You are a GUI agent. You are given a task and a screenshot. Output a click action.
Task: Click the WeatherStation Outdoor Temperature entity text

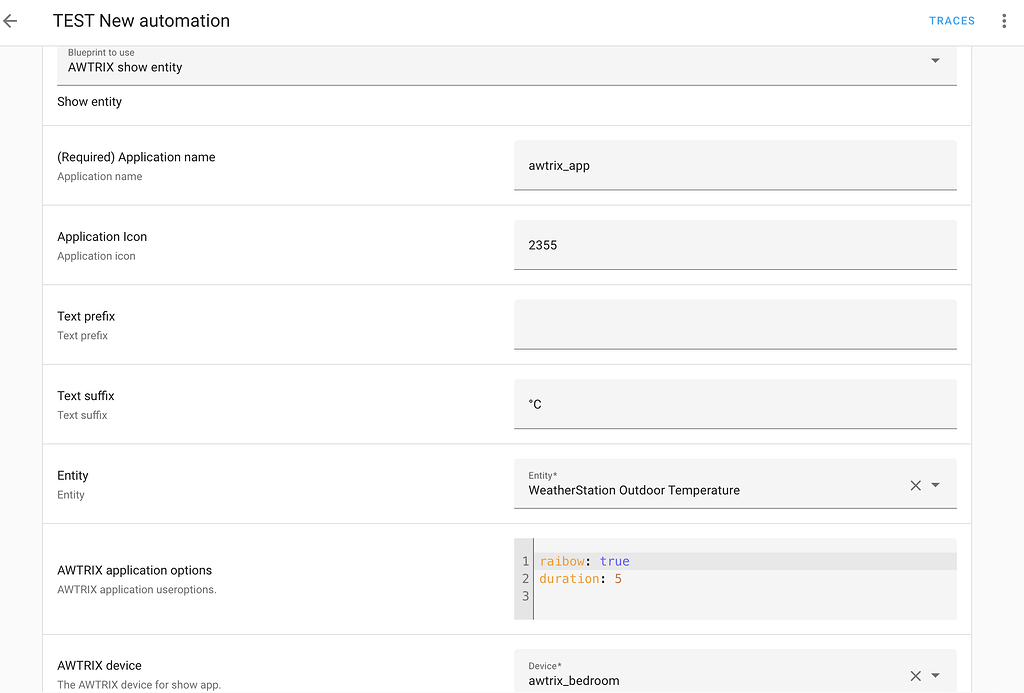tap(634, 491)
